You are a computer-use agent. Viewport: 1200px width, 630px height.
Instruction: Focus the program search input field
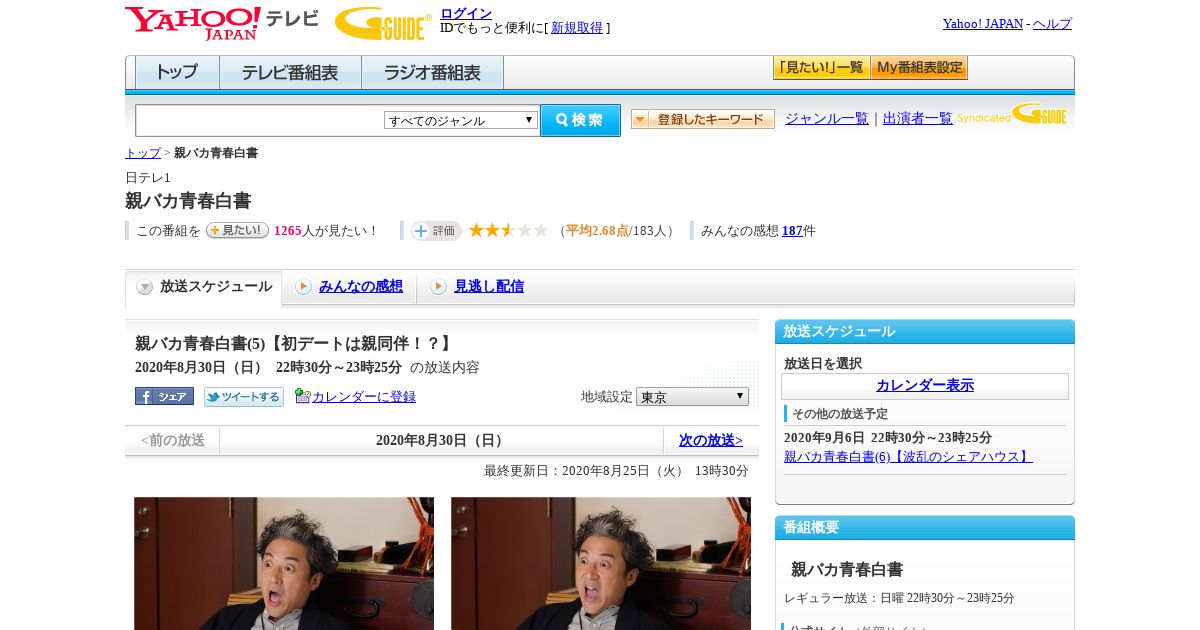(260, 120)
